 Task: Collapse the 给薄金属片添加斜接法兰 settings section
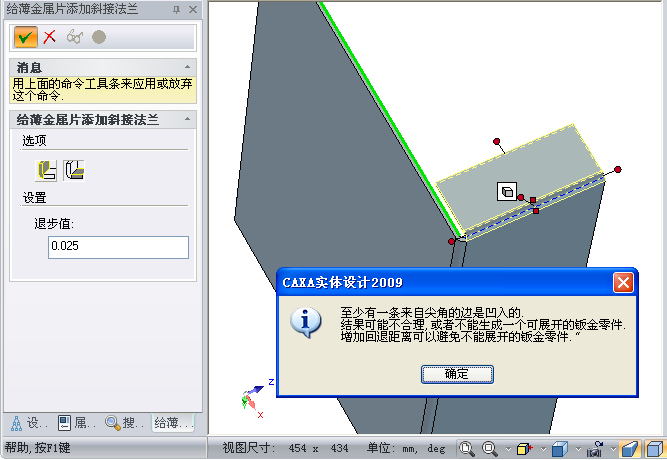[187, 119]
